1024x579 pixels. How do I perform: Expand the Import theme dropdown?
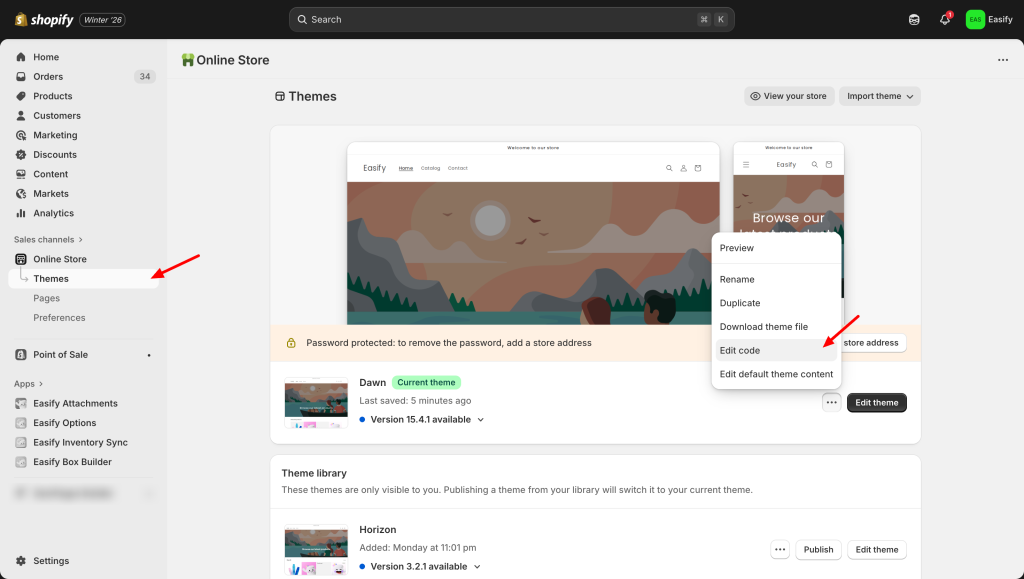point(879,96)
